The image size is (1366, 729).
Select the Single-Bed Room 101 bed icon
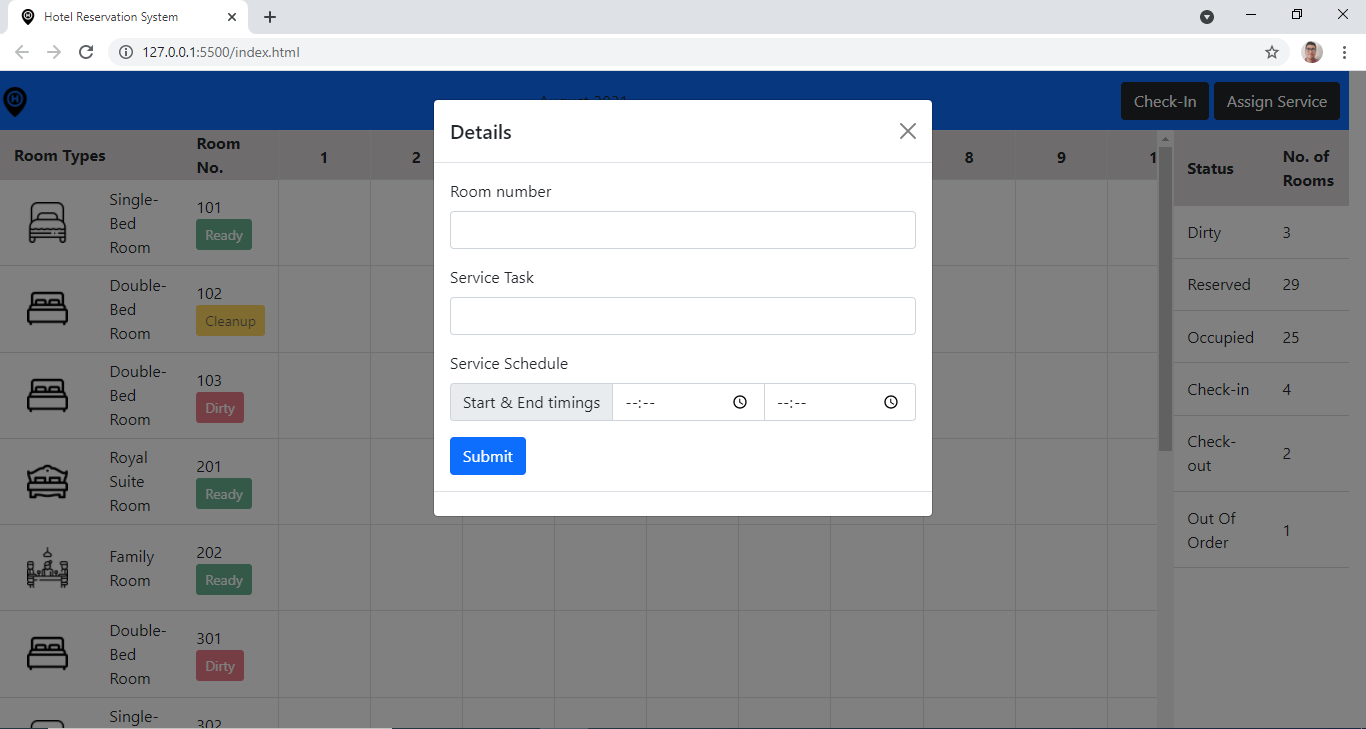click(47, 222)
